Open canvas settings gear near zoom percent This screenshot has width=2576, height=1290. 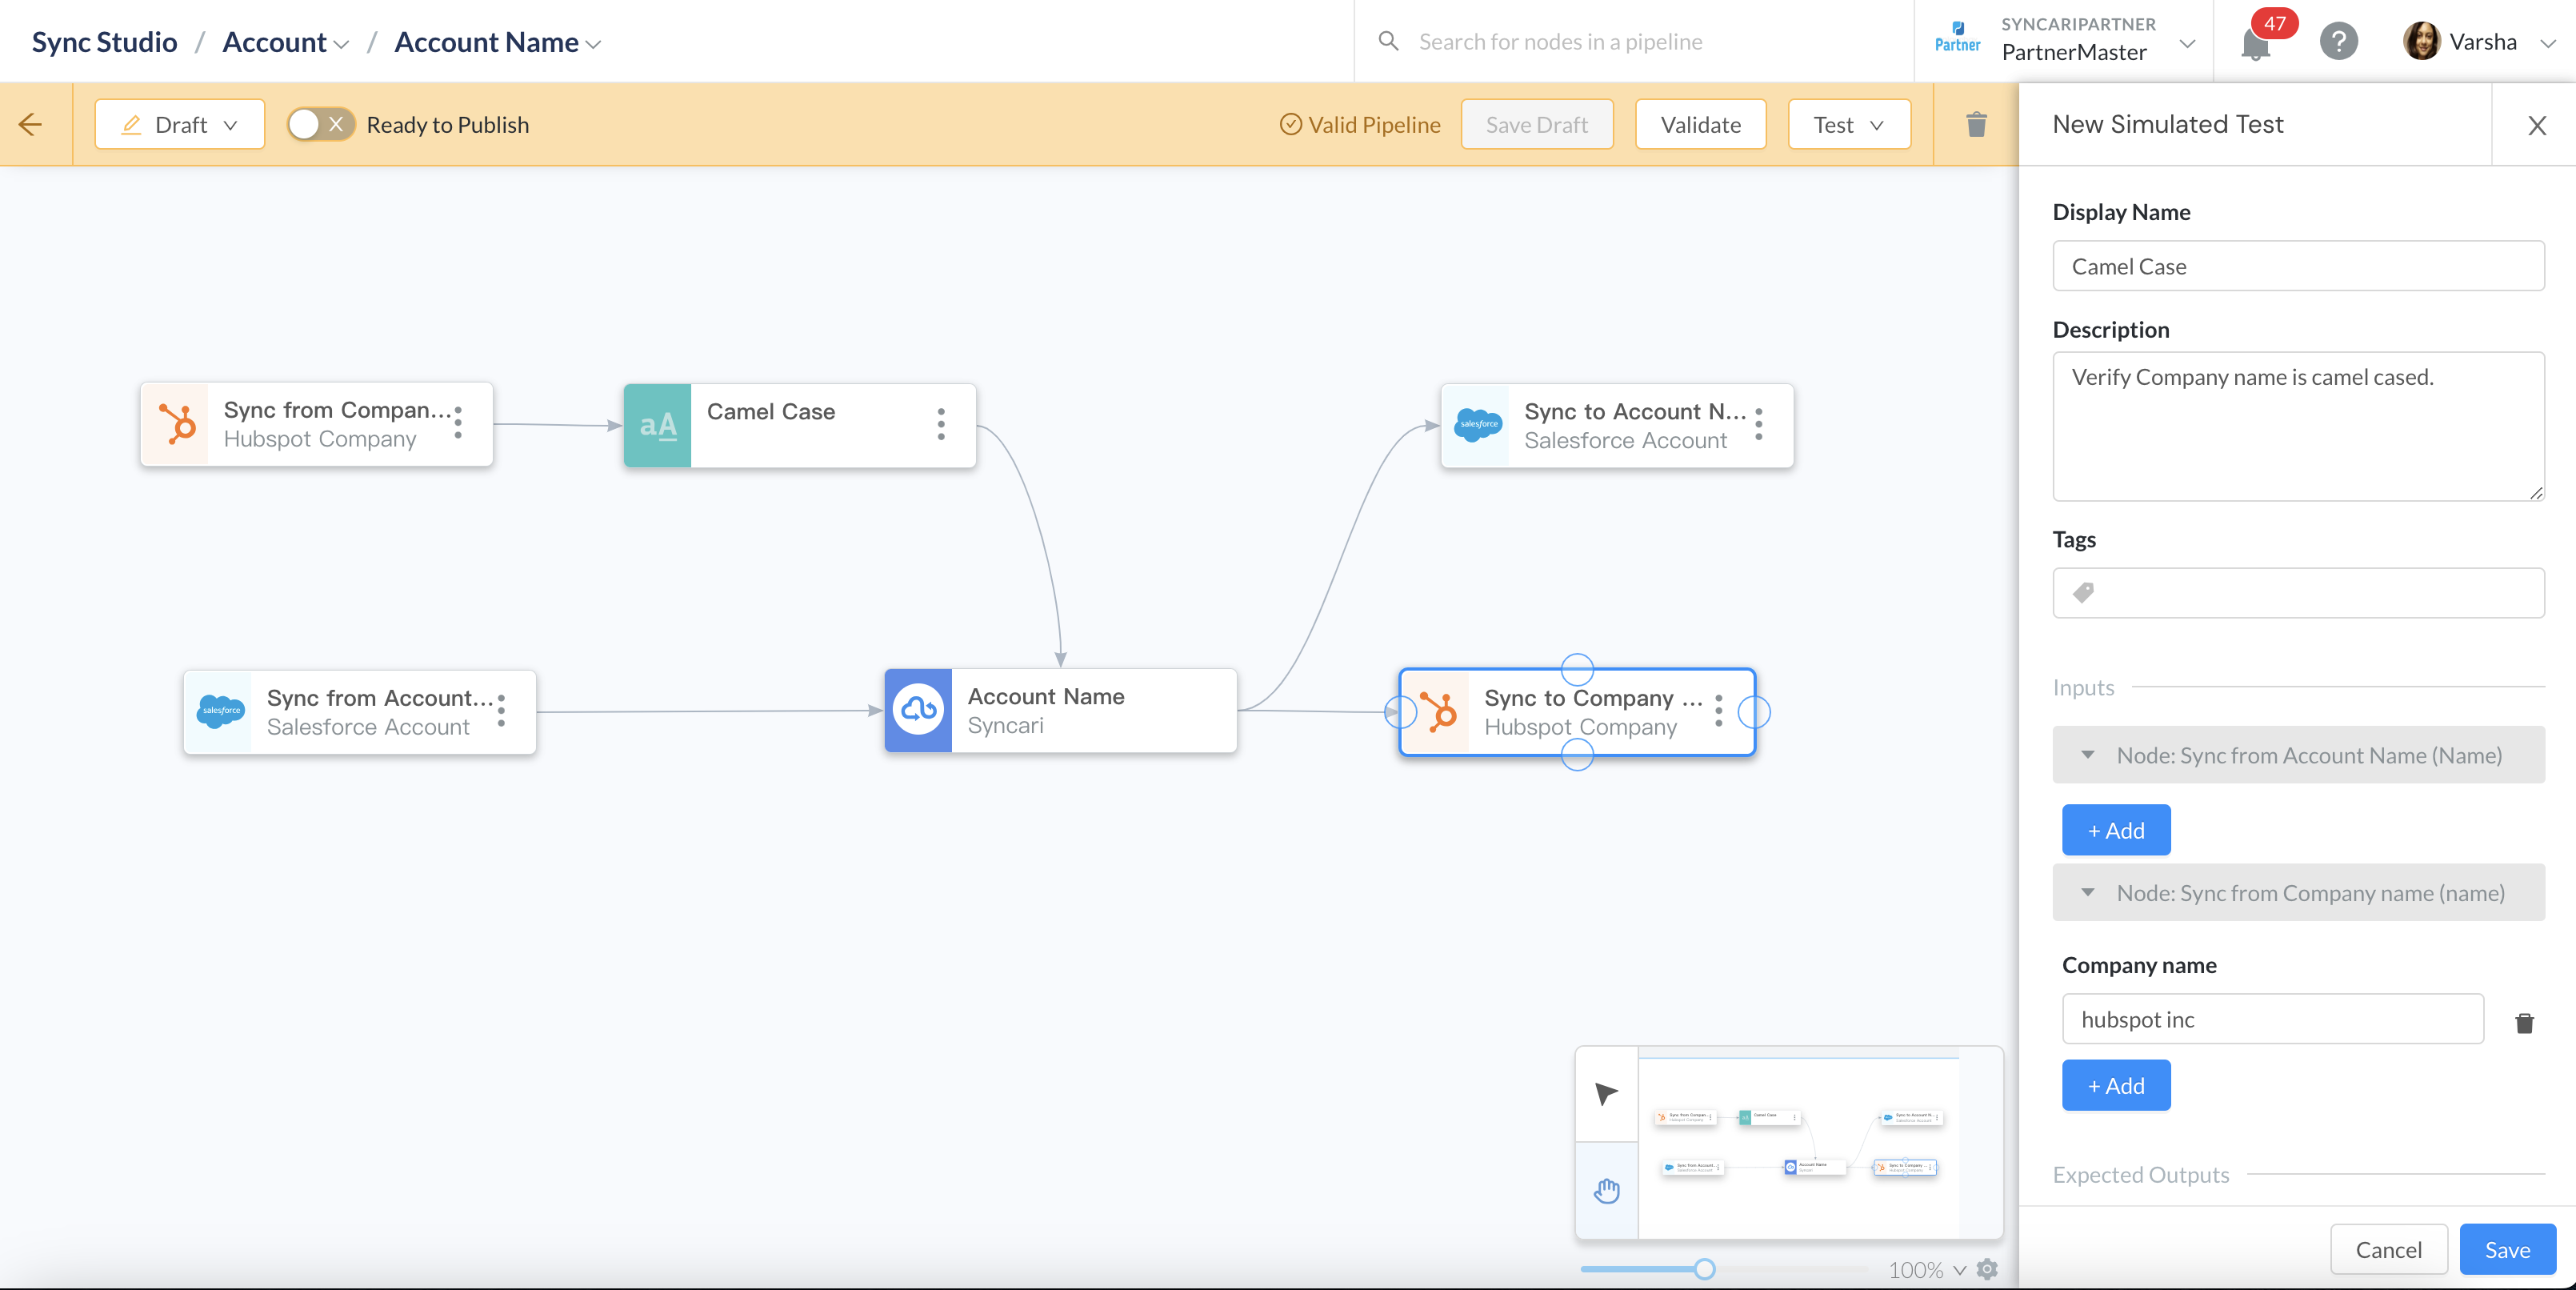pyautogui.click(x=1987, y=1269)
